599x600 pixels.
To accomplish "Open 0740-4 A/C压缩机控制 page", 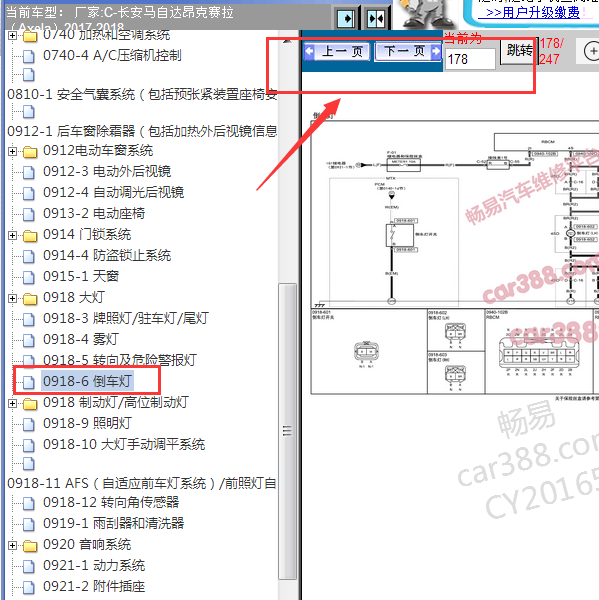I will pyautogui.click(x=112, y=55).
